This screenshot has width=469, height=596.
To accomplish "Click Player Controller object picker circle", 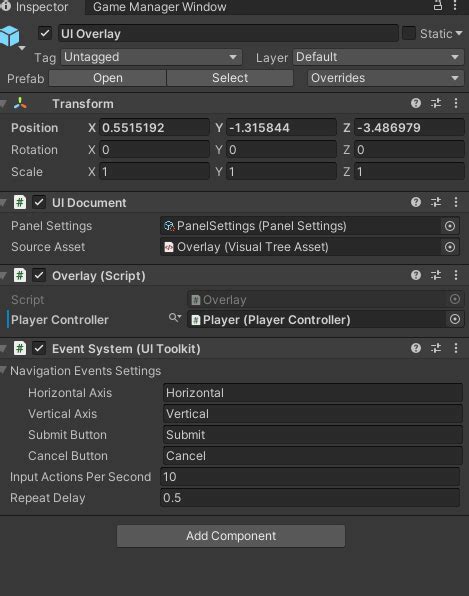I will coord(455,319).
